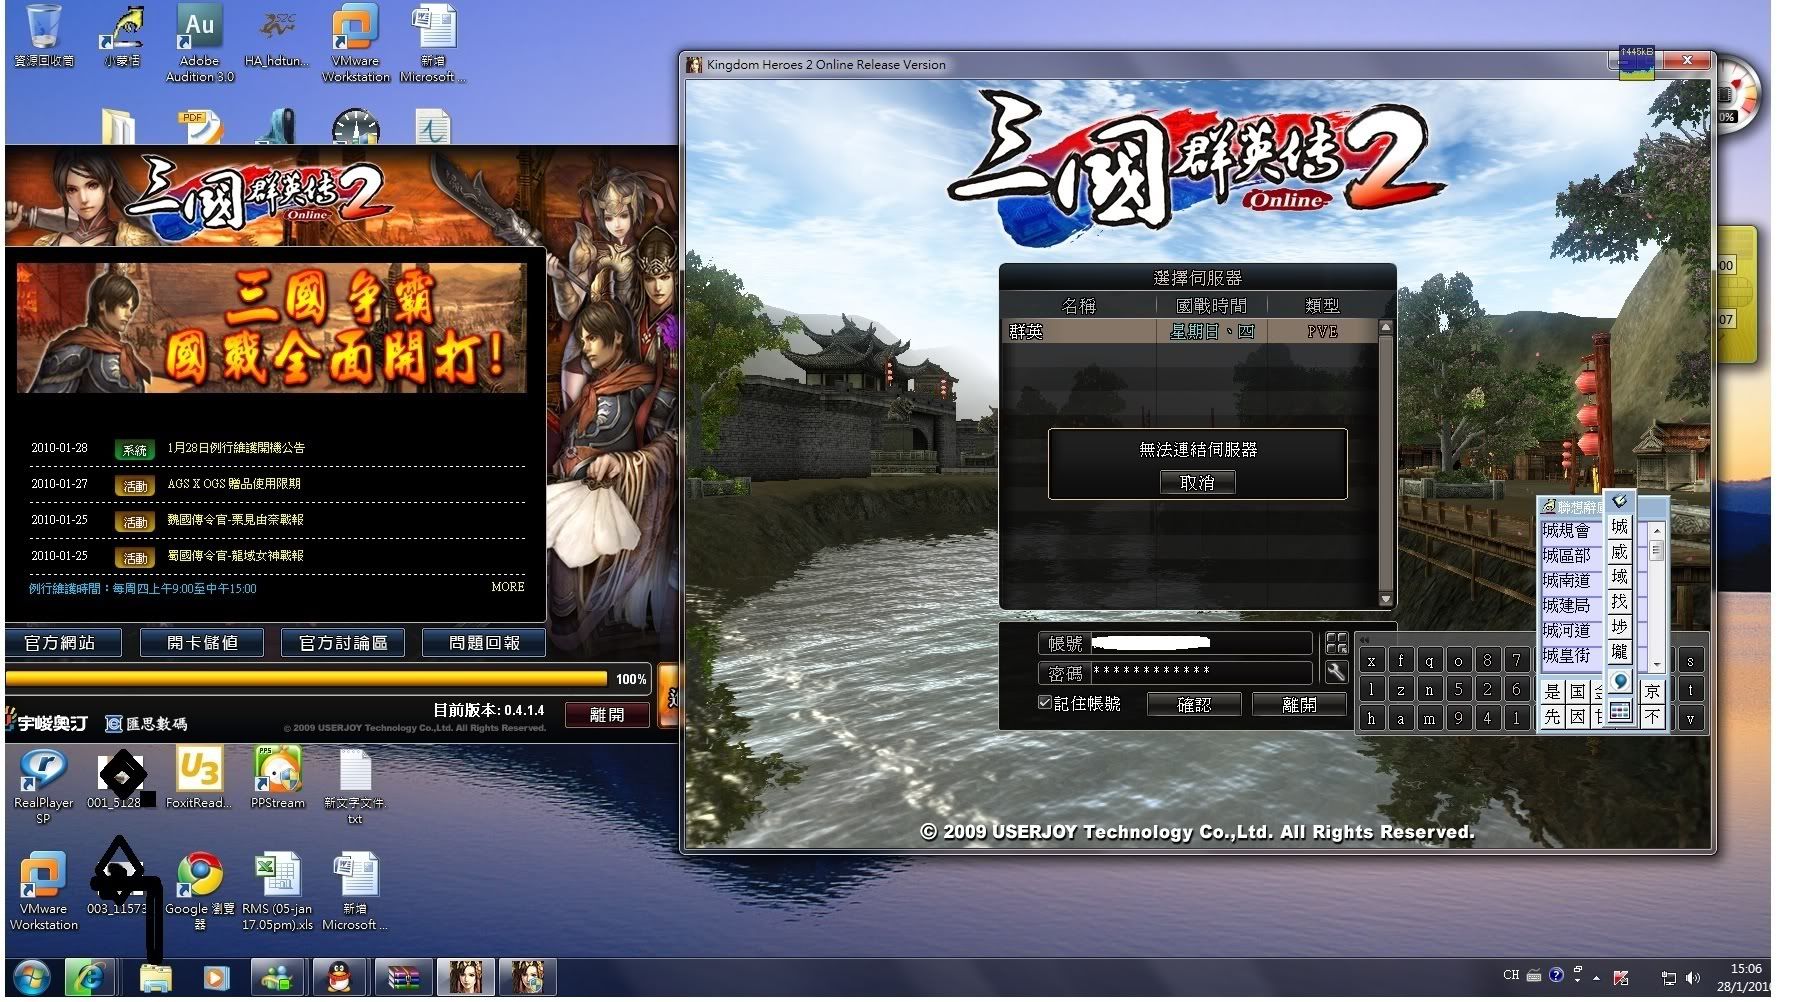
Task: Tap the m key on virtual keyboard
Action: click(1430, 718)
